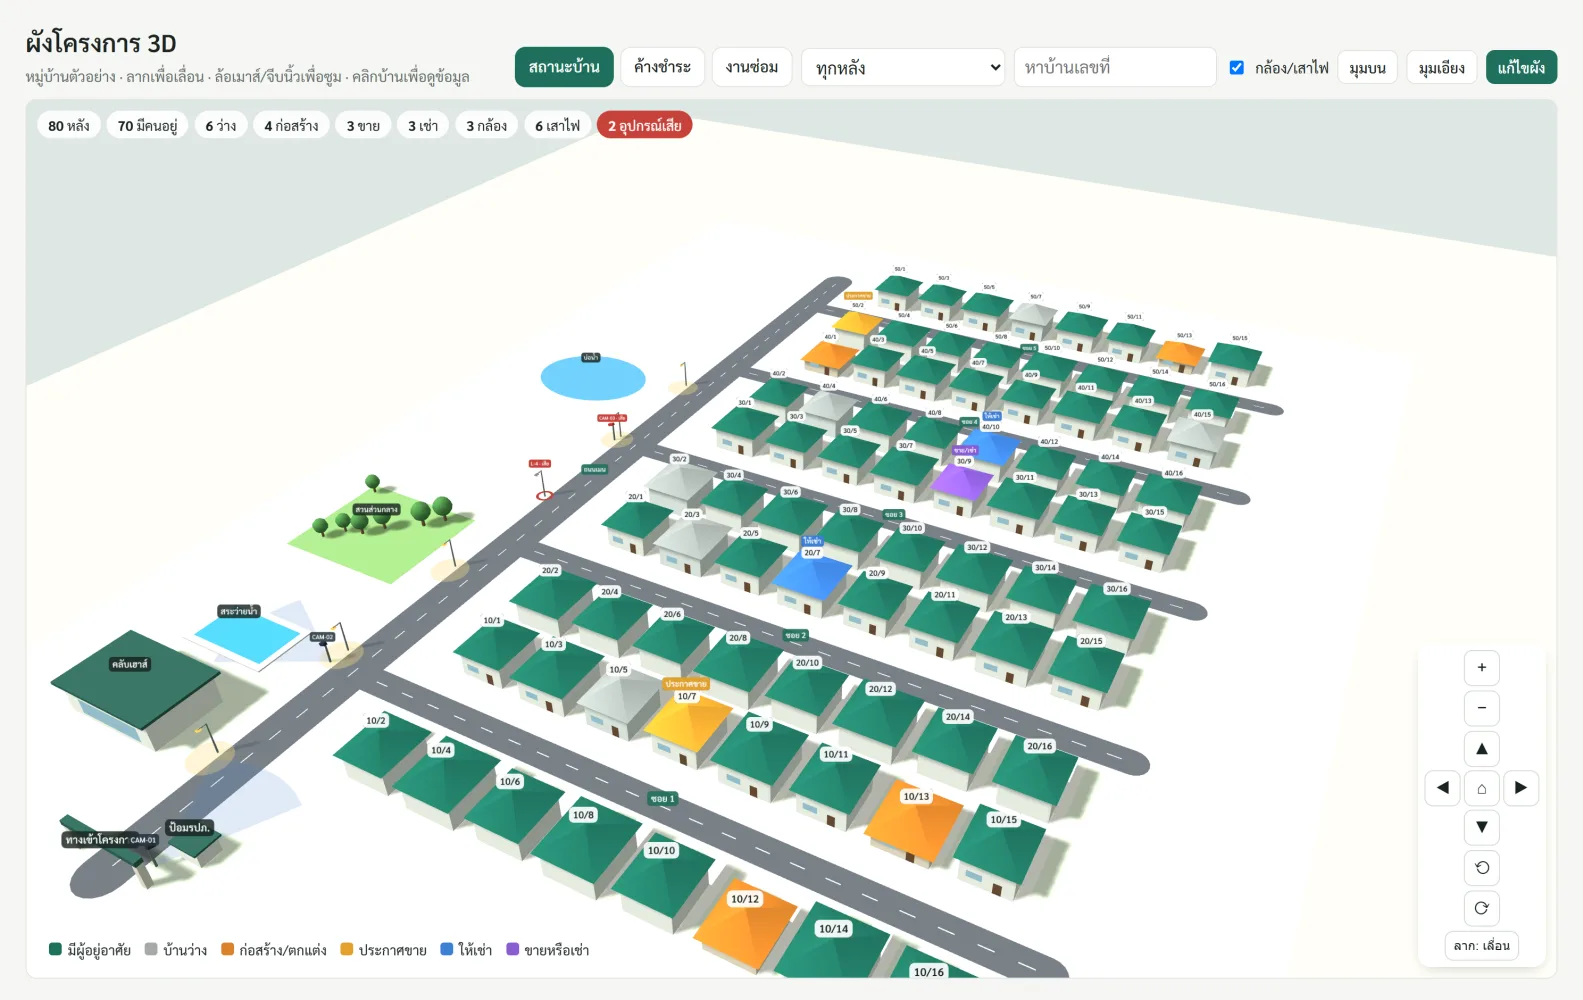The width and height of the screenshot is (1583, 1000).
Task: Click the มุมเอียง view button
Action: 1441,68
